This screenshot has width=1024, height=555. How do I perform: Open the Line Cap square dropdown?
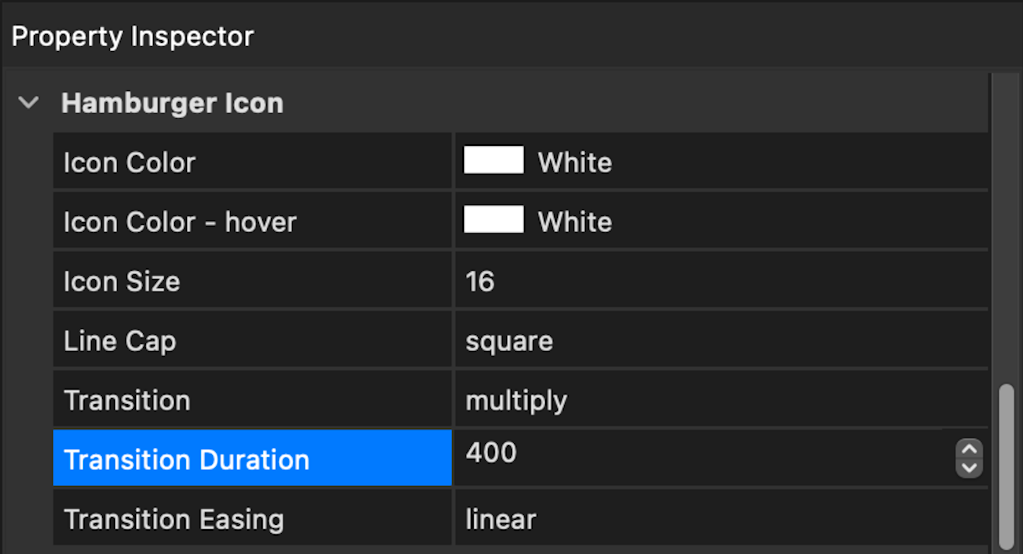(722, 340)
